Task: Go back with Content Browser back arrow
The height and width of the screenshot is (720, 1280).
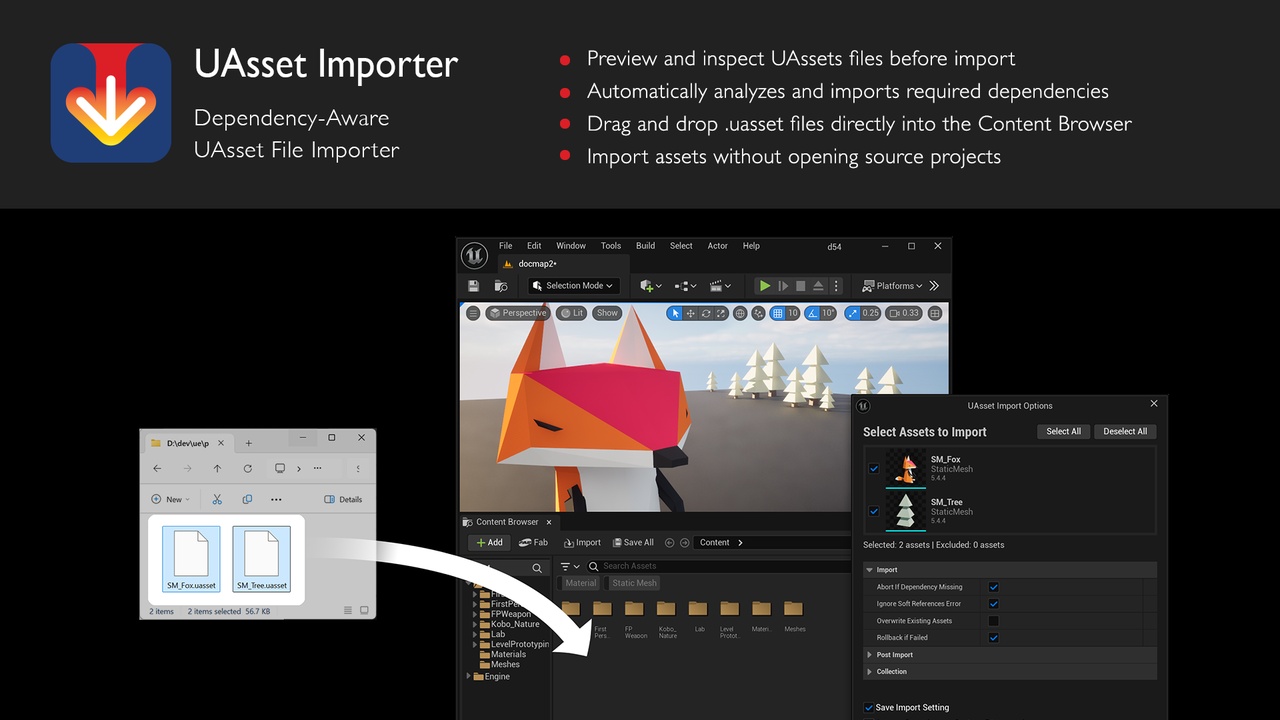Action: point(670,542)
